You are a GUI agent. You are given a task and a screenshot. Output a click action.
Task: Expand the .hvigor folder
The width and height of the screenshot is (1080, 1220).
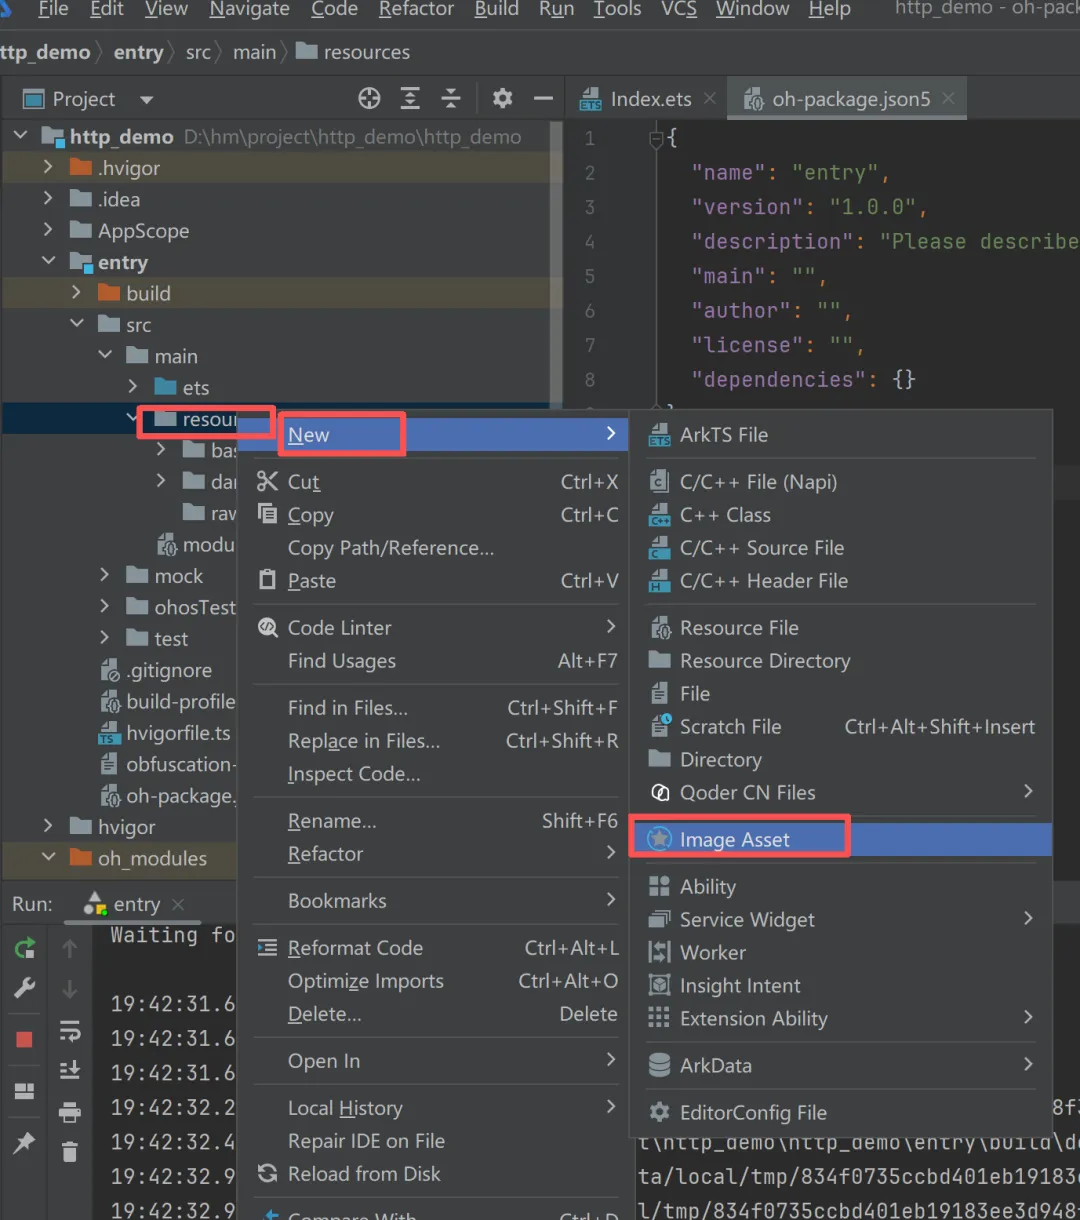[x=48, y=167]
